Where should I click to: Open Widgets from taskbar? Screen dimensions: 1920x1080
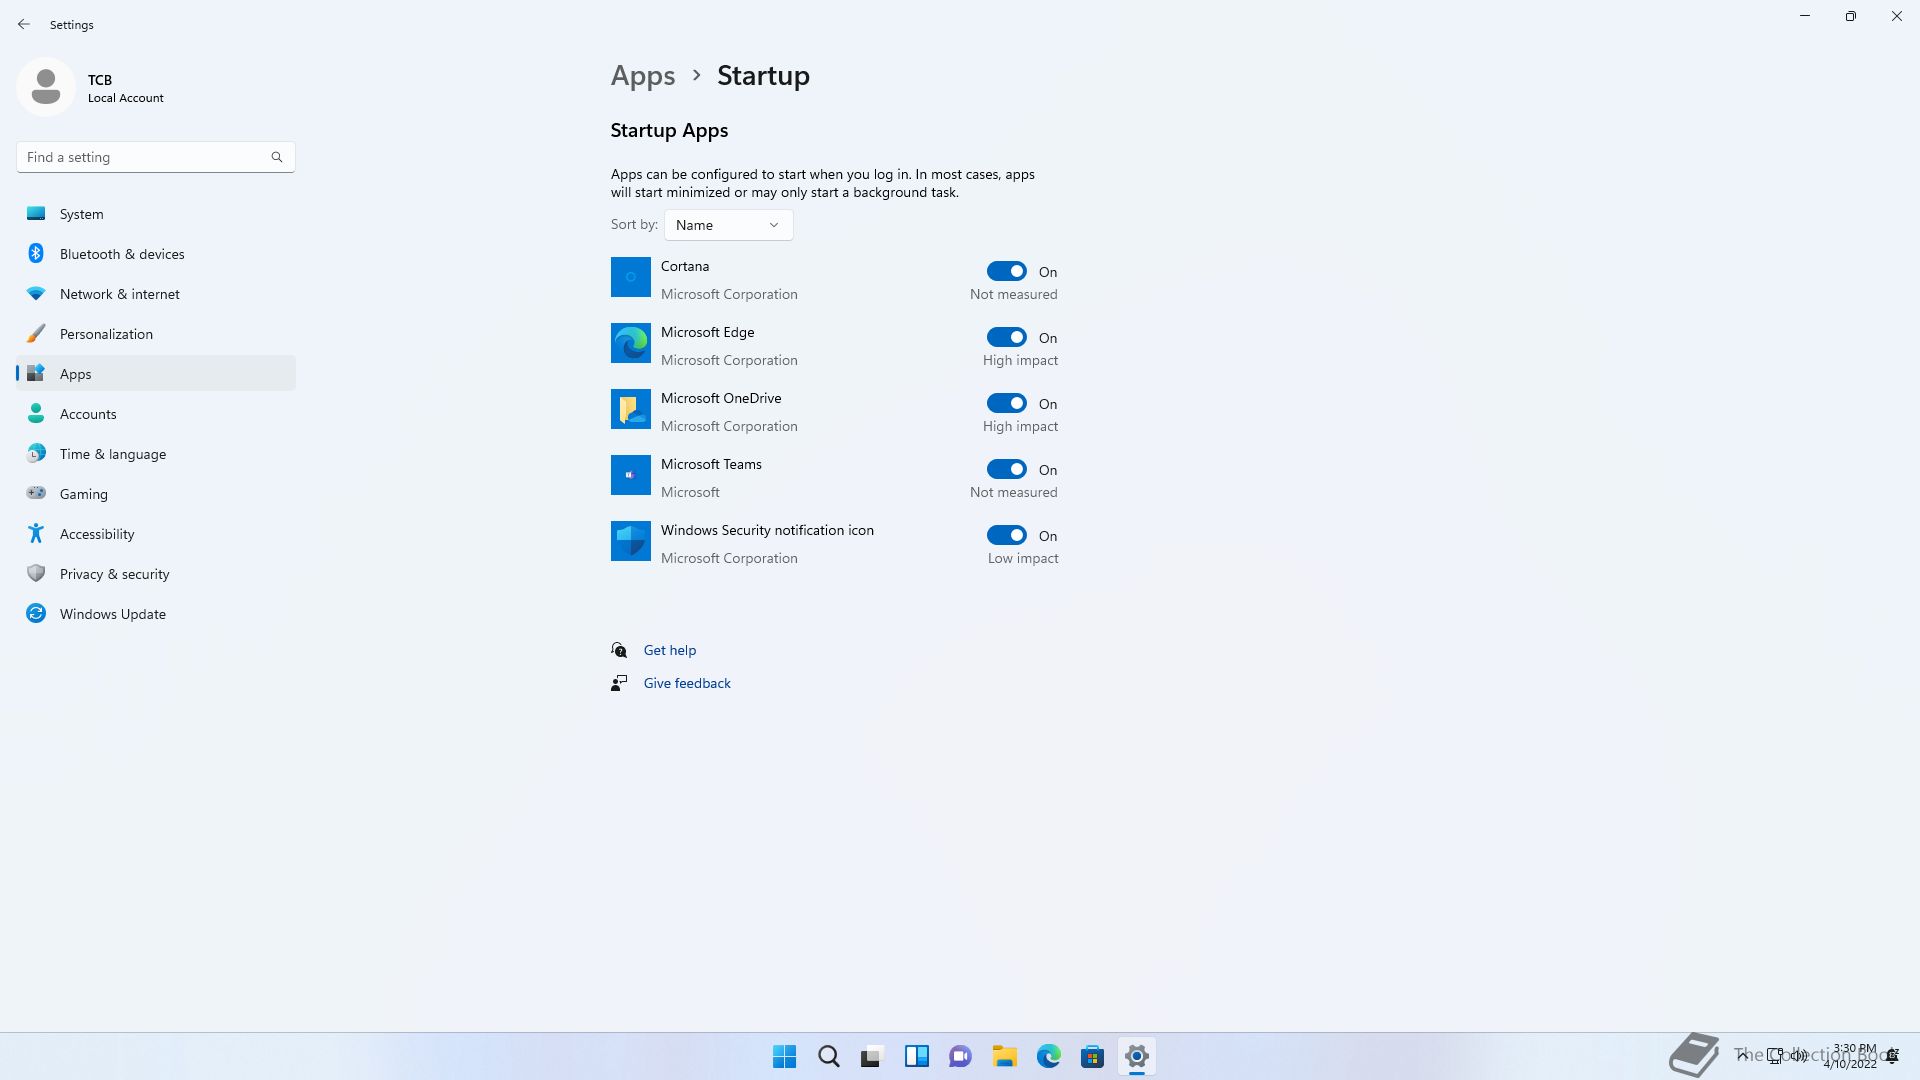point(917,1056)
